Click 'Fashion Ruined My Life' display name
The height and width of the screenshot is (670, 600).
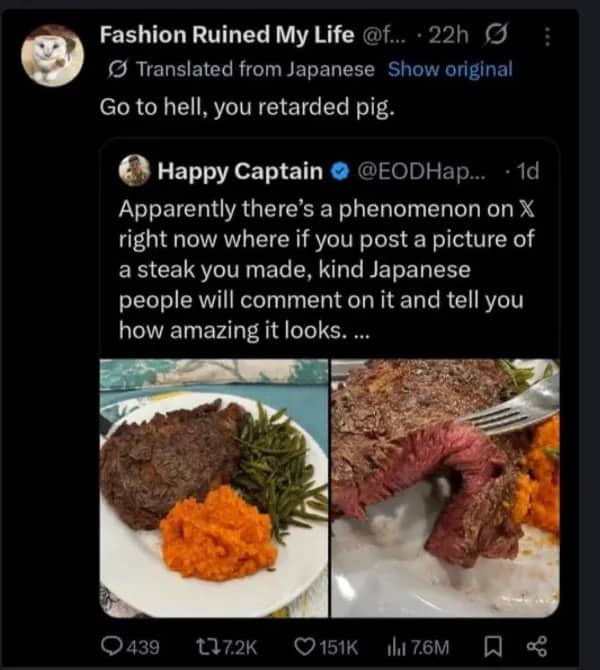tap(227, 37)
